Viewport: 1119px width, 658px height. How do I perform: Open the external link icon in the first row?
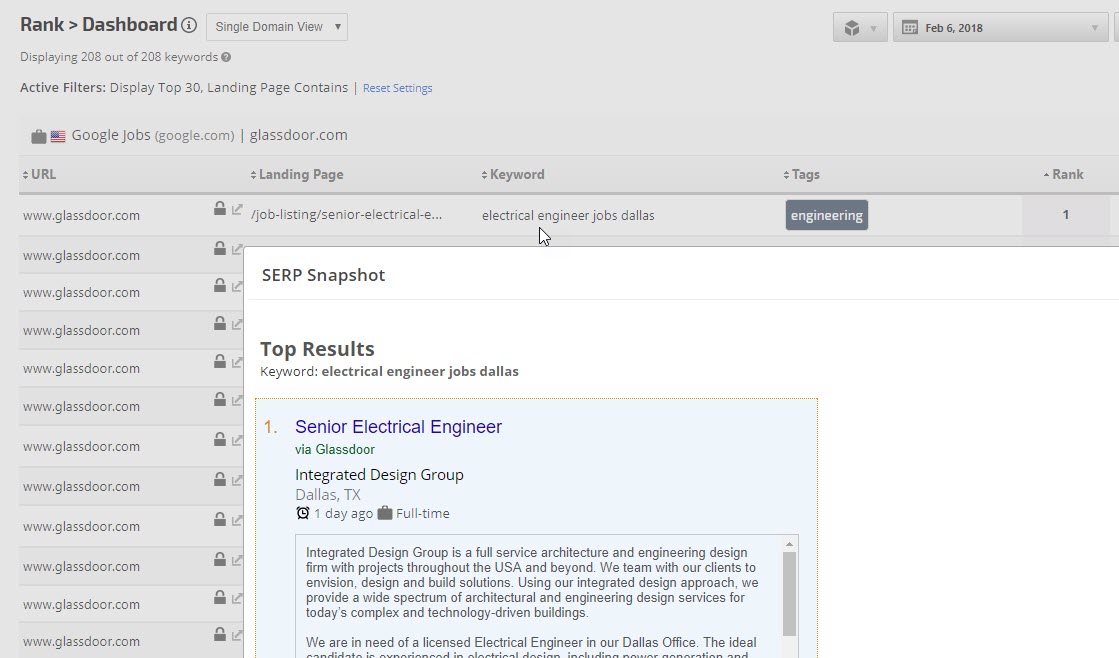coord(237,210)
